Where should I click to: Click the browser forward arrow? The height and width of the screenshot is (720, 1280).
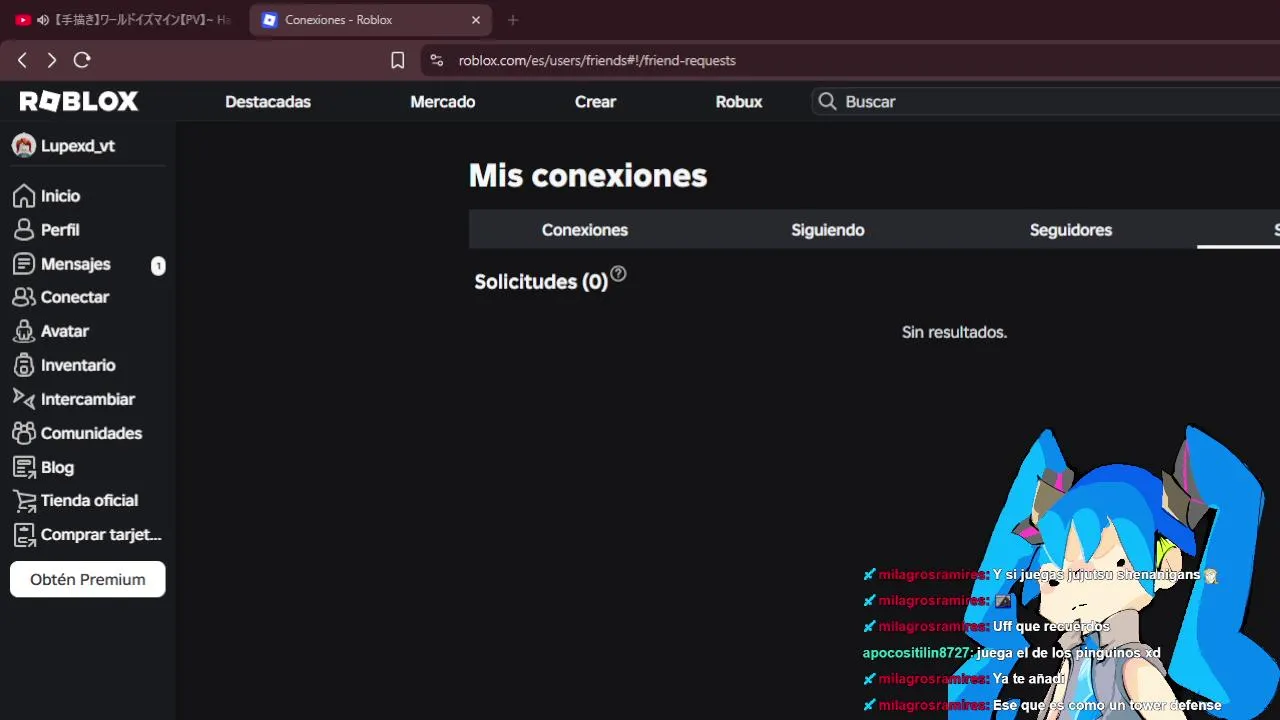click(x=52, y=60)
